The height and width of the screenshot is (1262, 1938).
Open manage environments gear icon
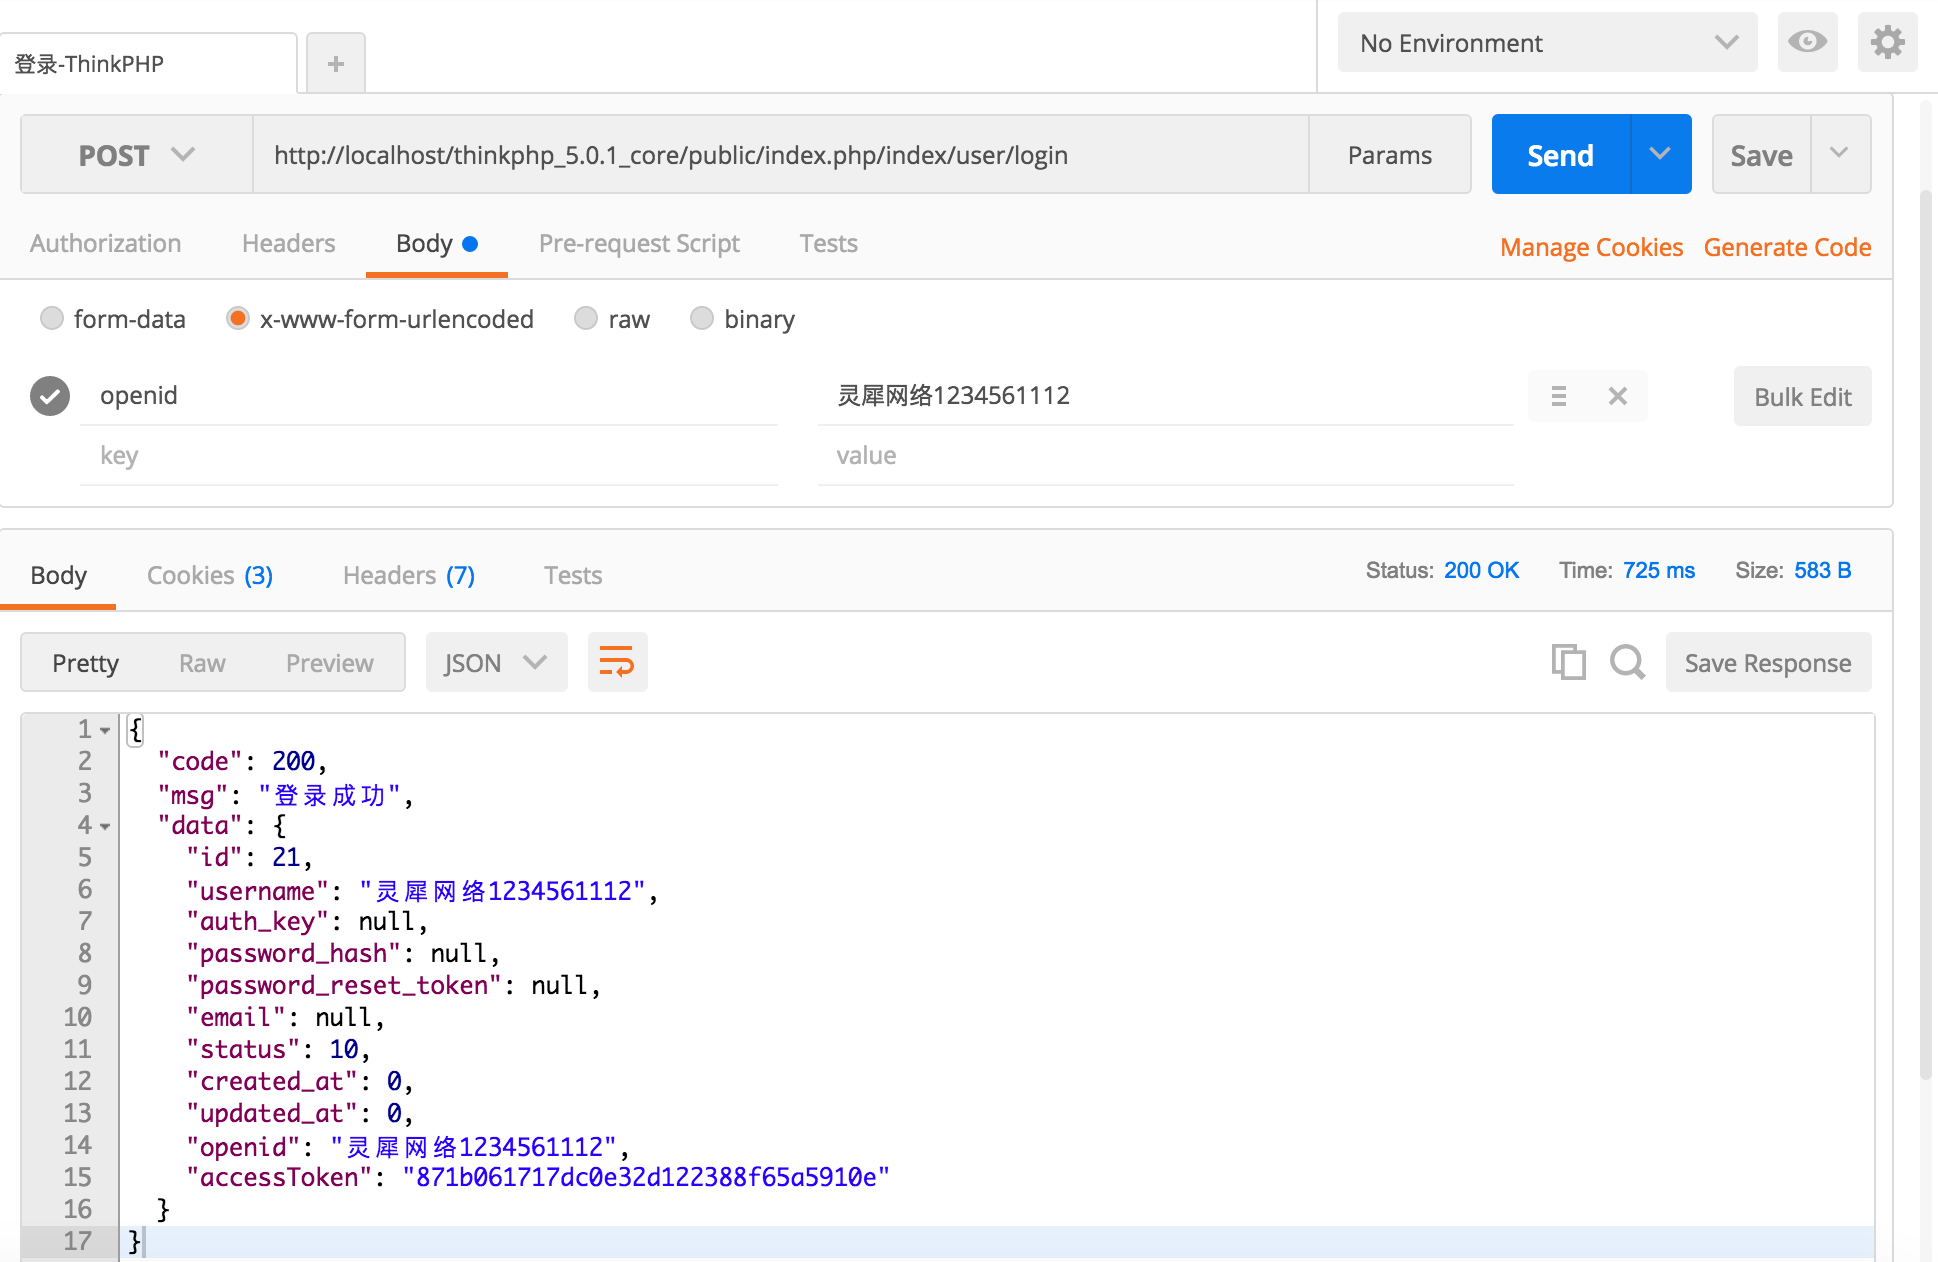[x=1887, y=42]
